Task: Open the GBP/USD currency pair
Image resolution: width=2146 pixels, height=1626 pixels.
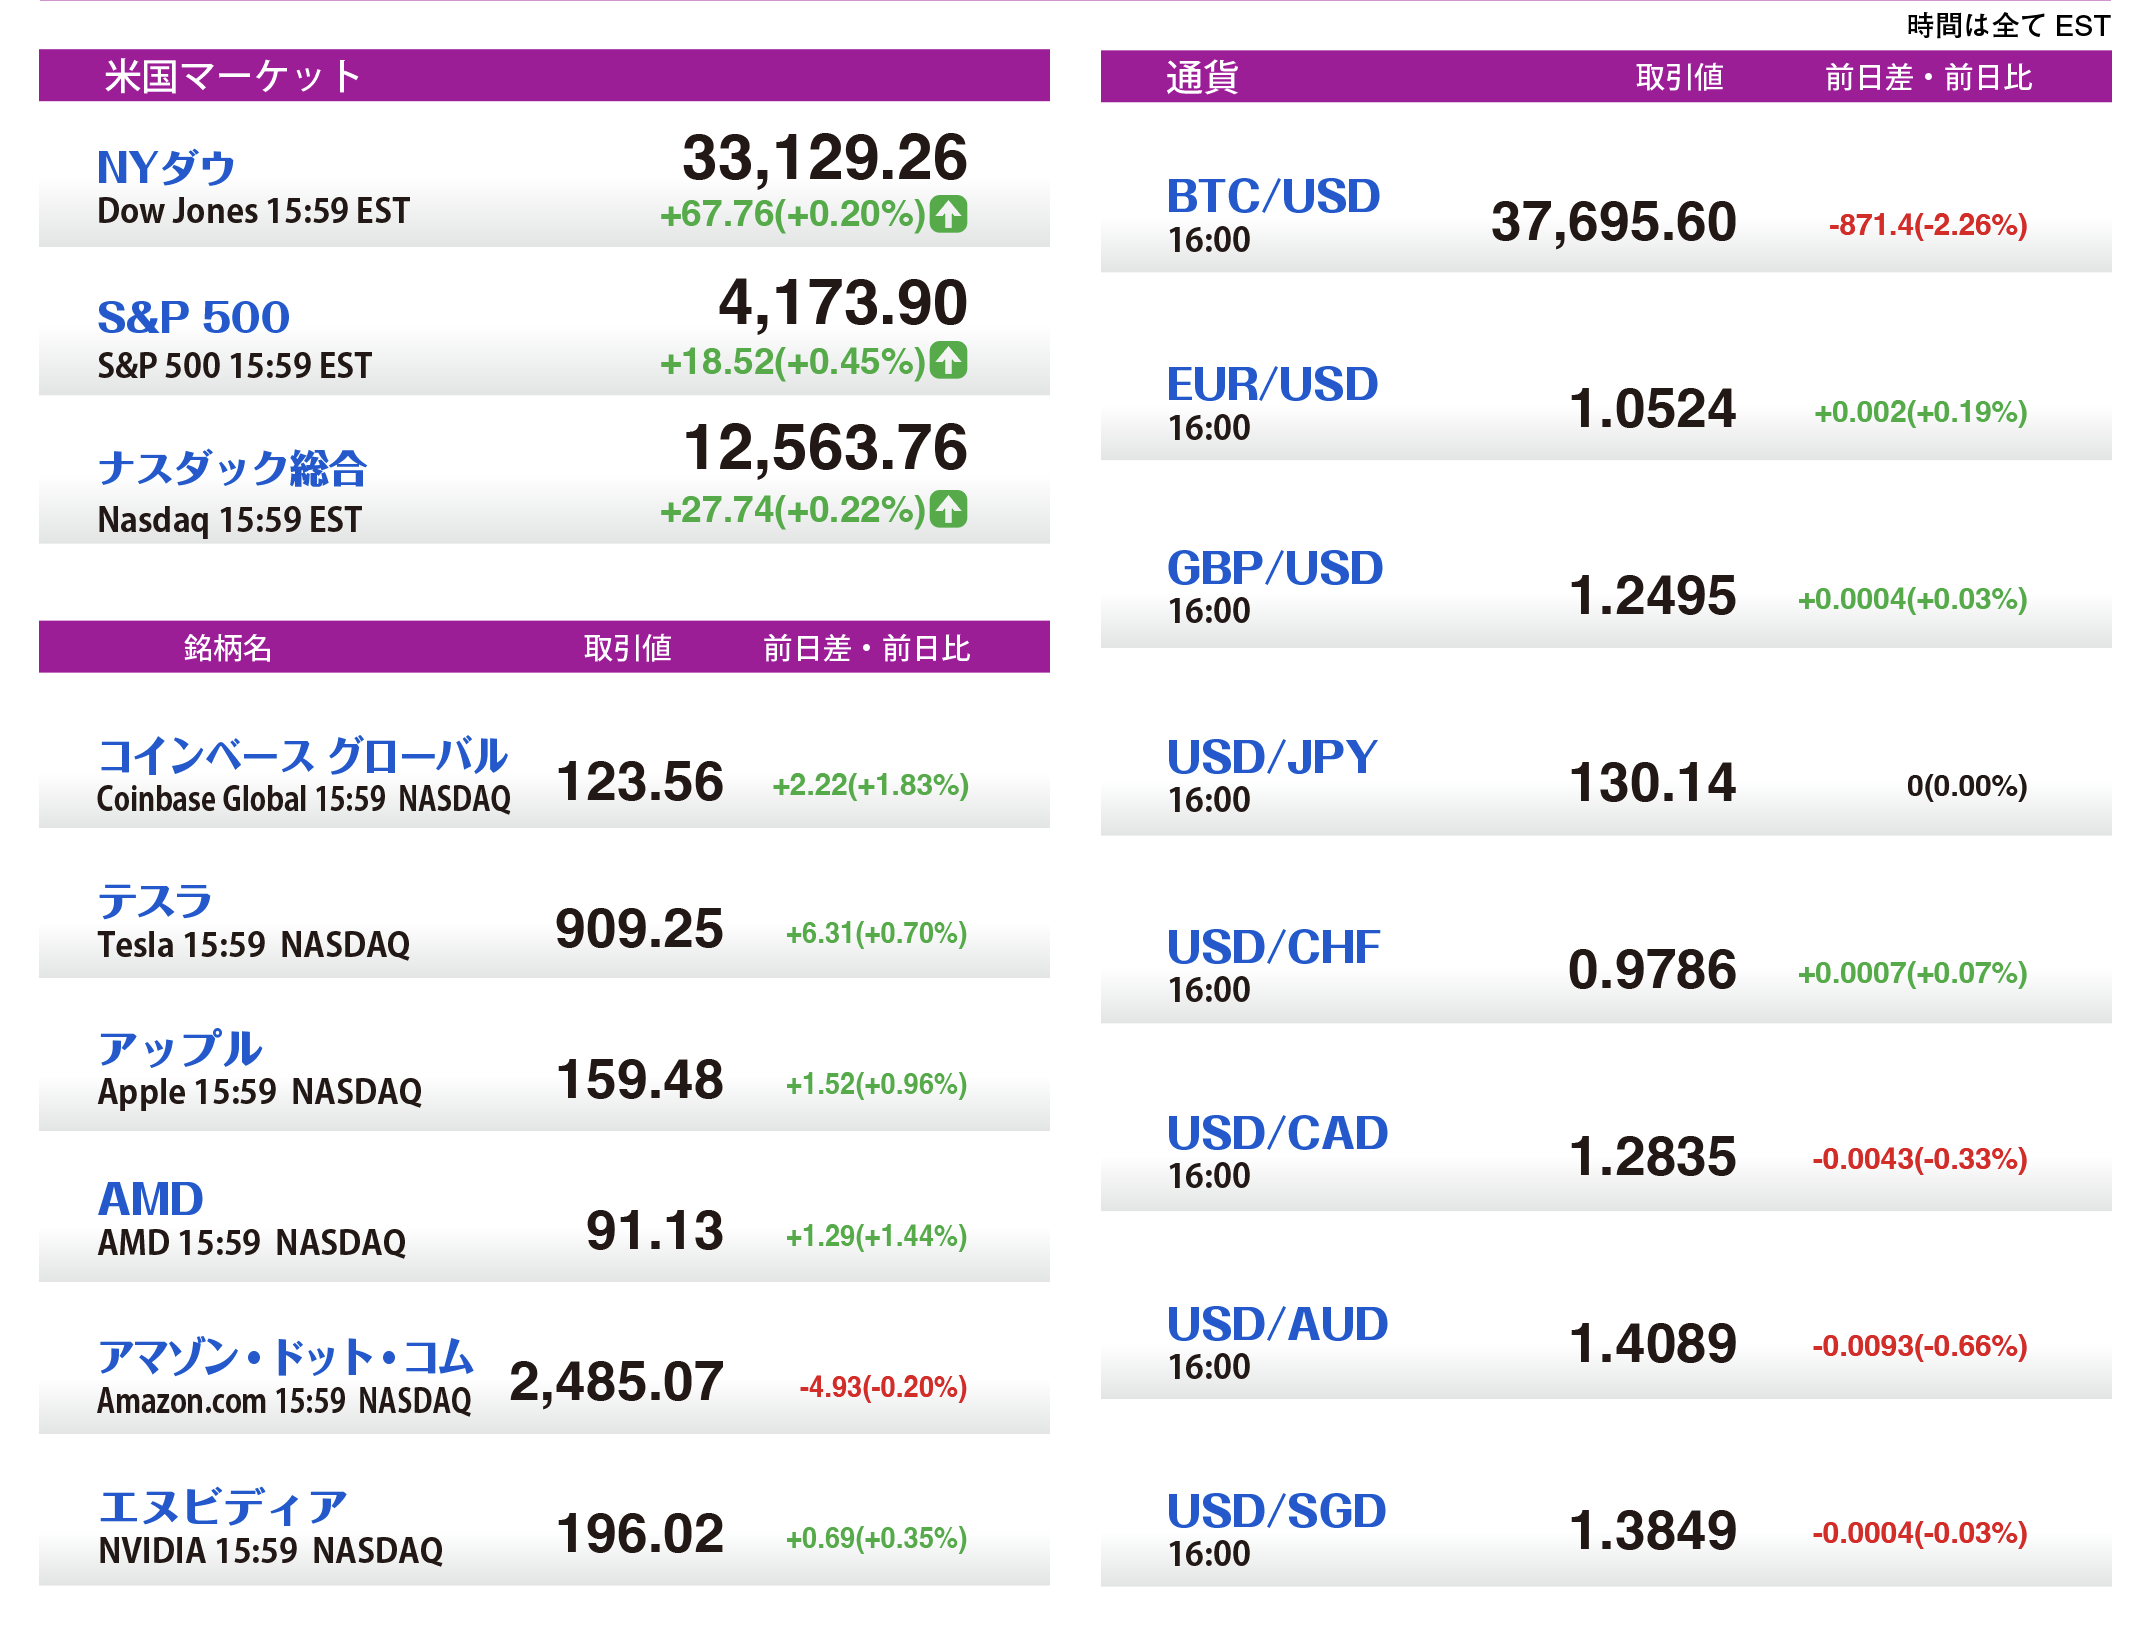Action: point(1275,568)
